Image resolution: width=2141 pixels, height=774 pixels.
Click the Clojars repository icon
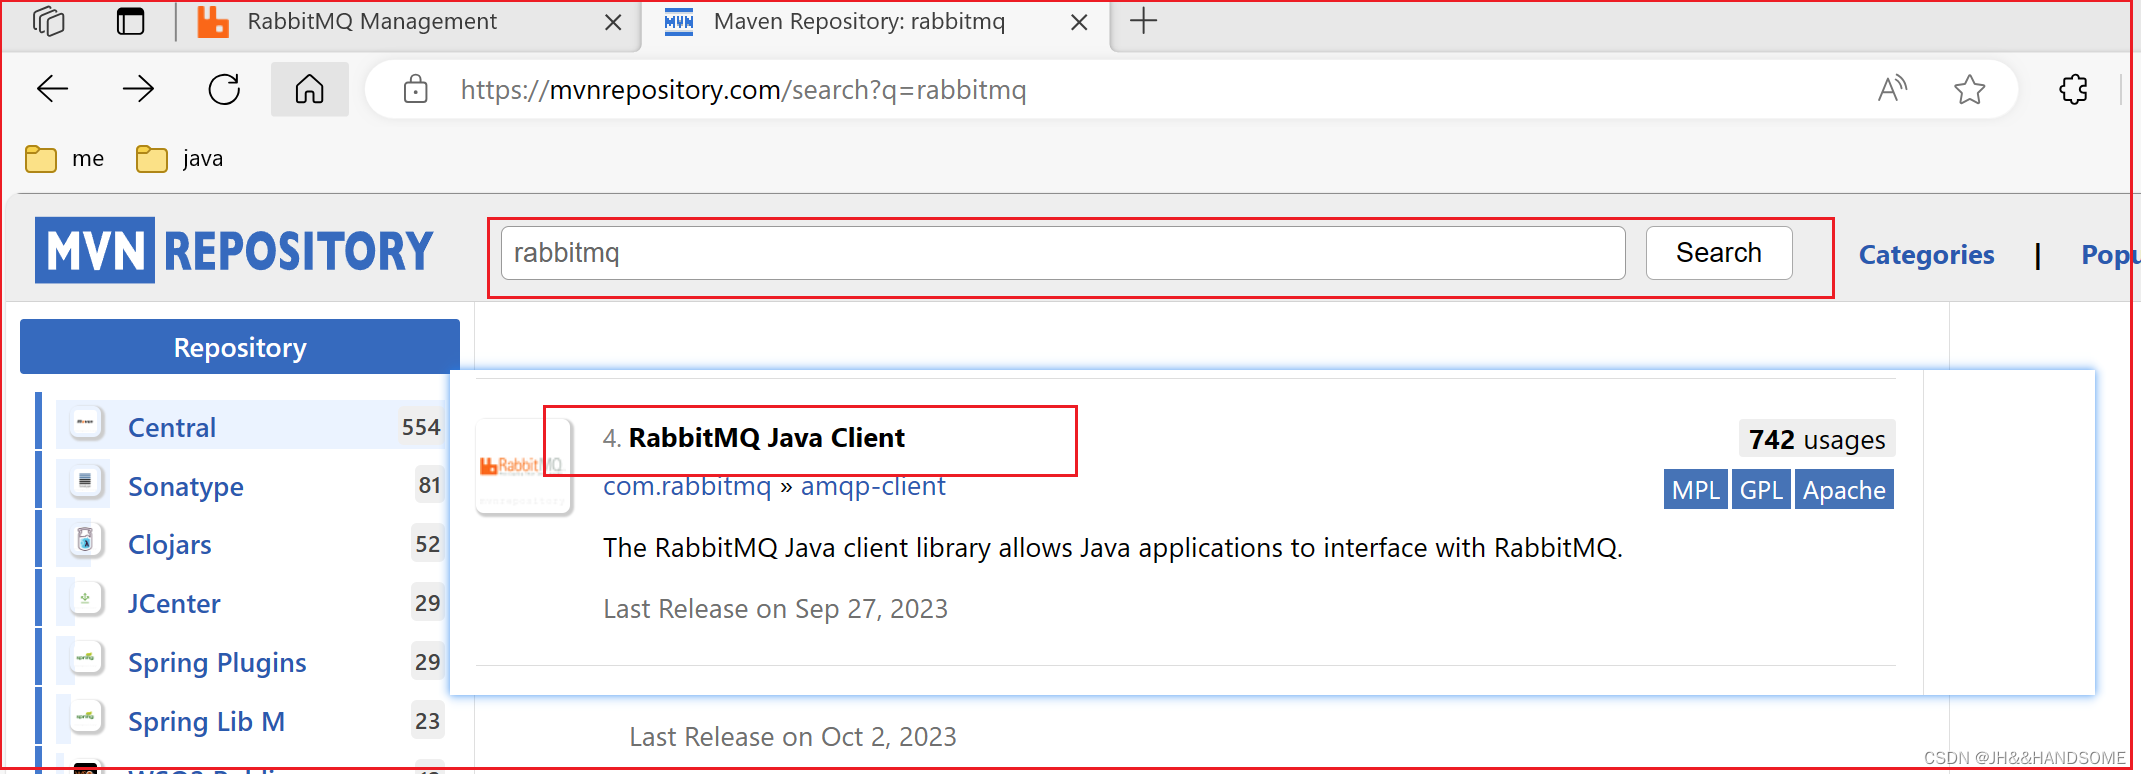(x=86, y=541)
